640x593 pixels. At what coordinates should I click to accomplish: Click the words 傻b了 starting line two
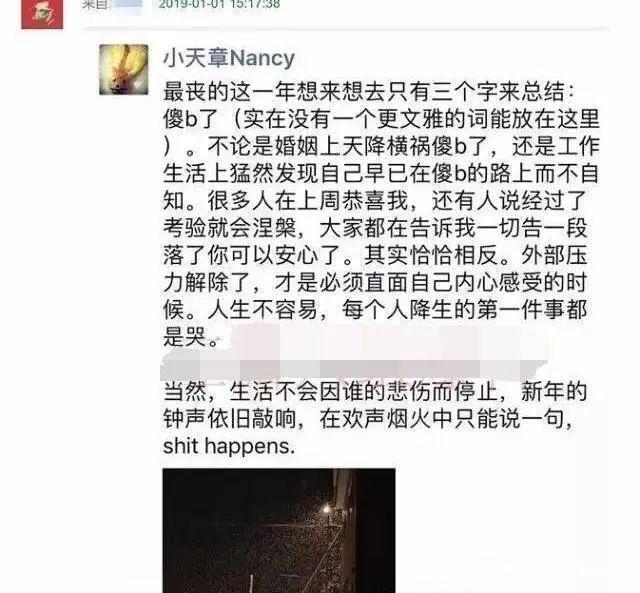(190, 119)
